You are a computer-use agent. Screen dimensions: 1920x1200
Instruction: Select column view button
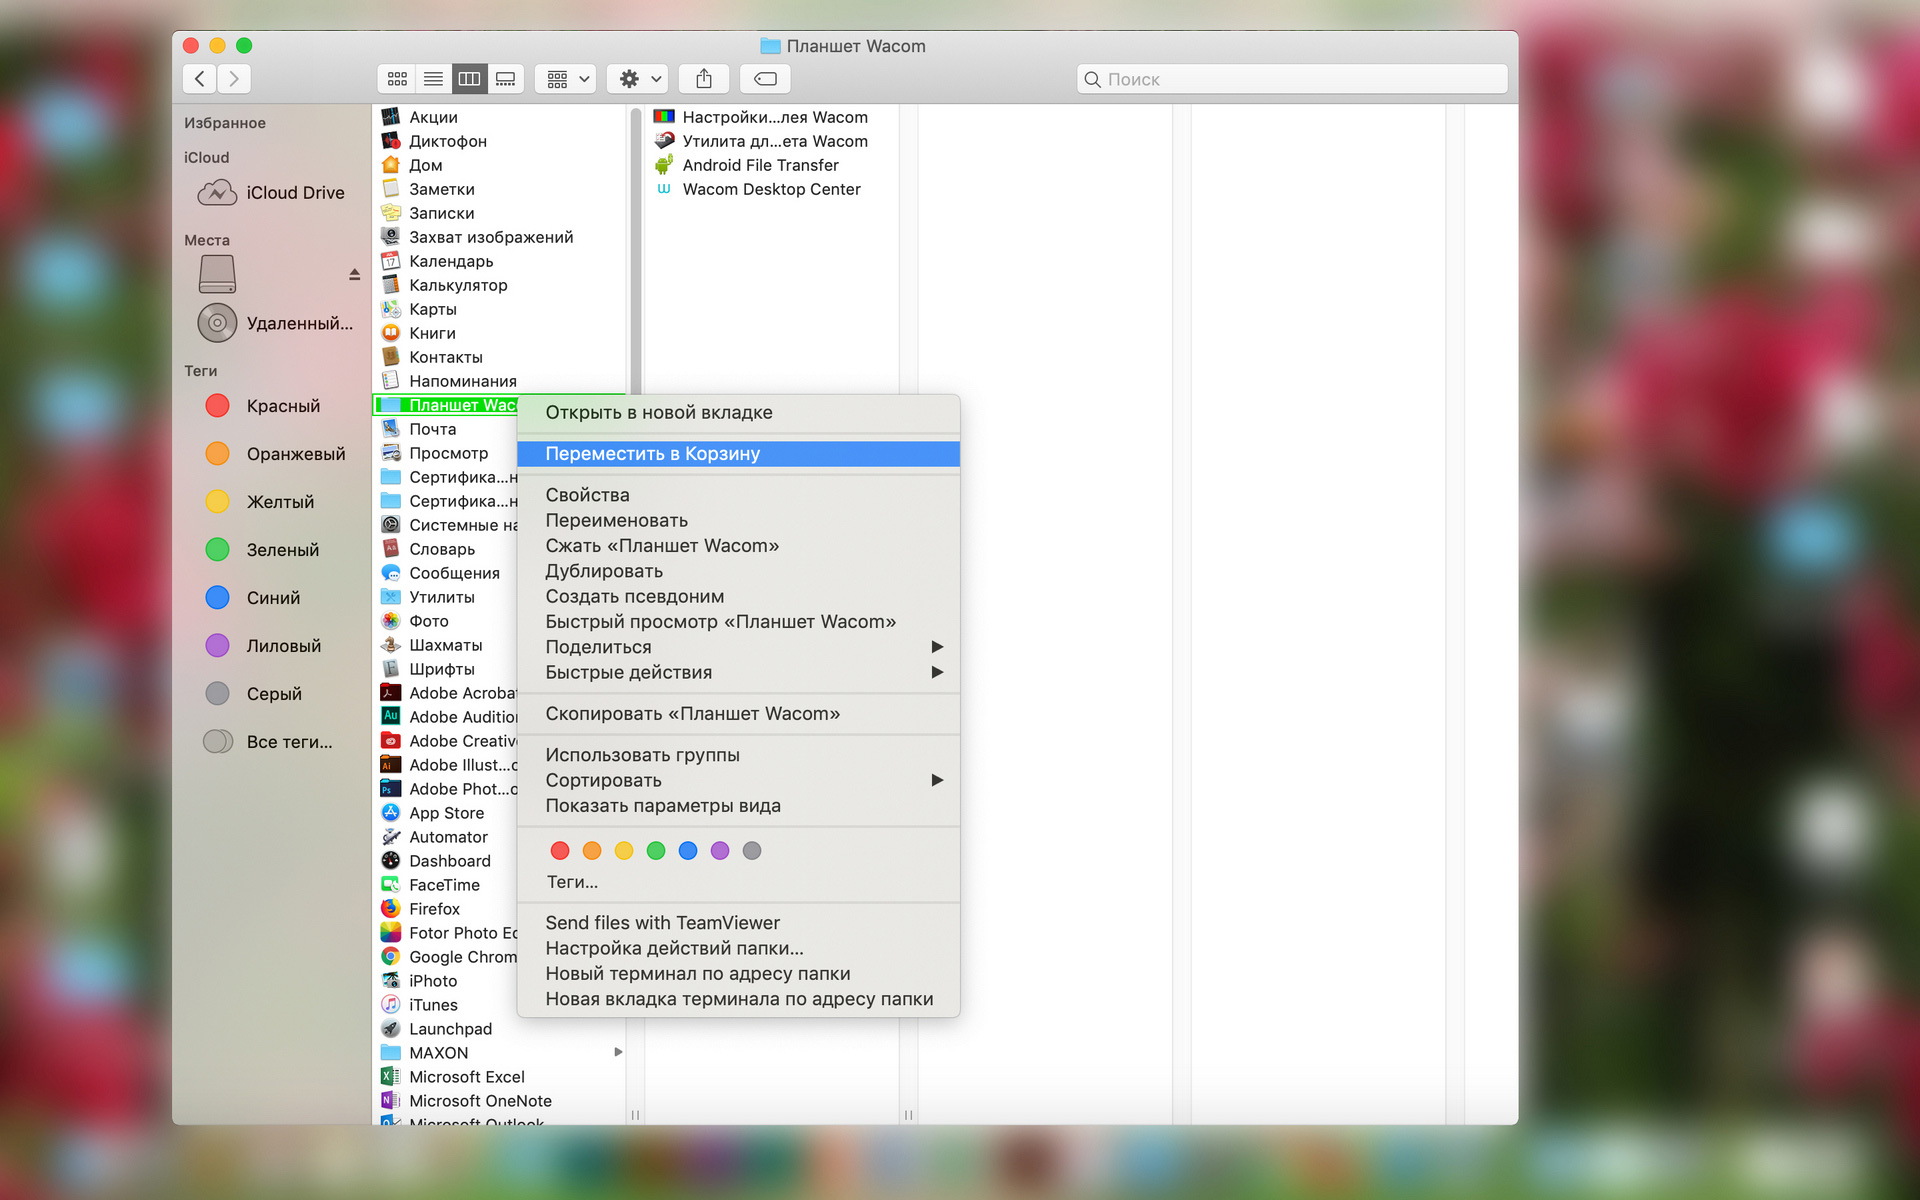pos(469,79)
